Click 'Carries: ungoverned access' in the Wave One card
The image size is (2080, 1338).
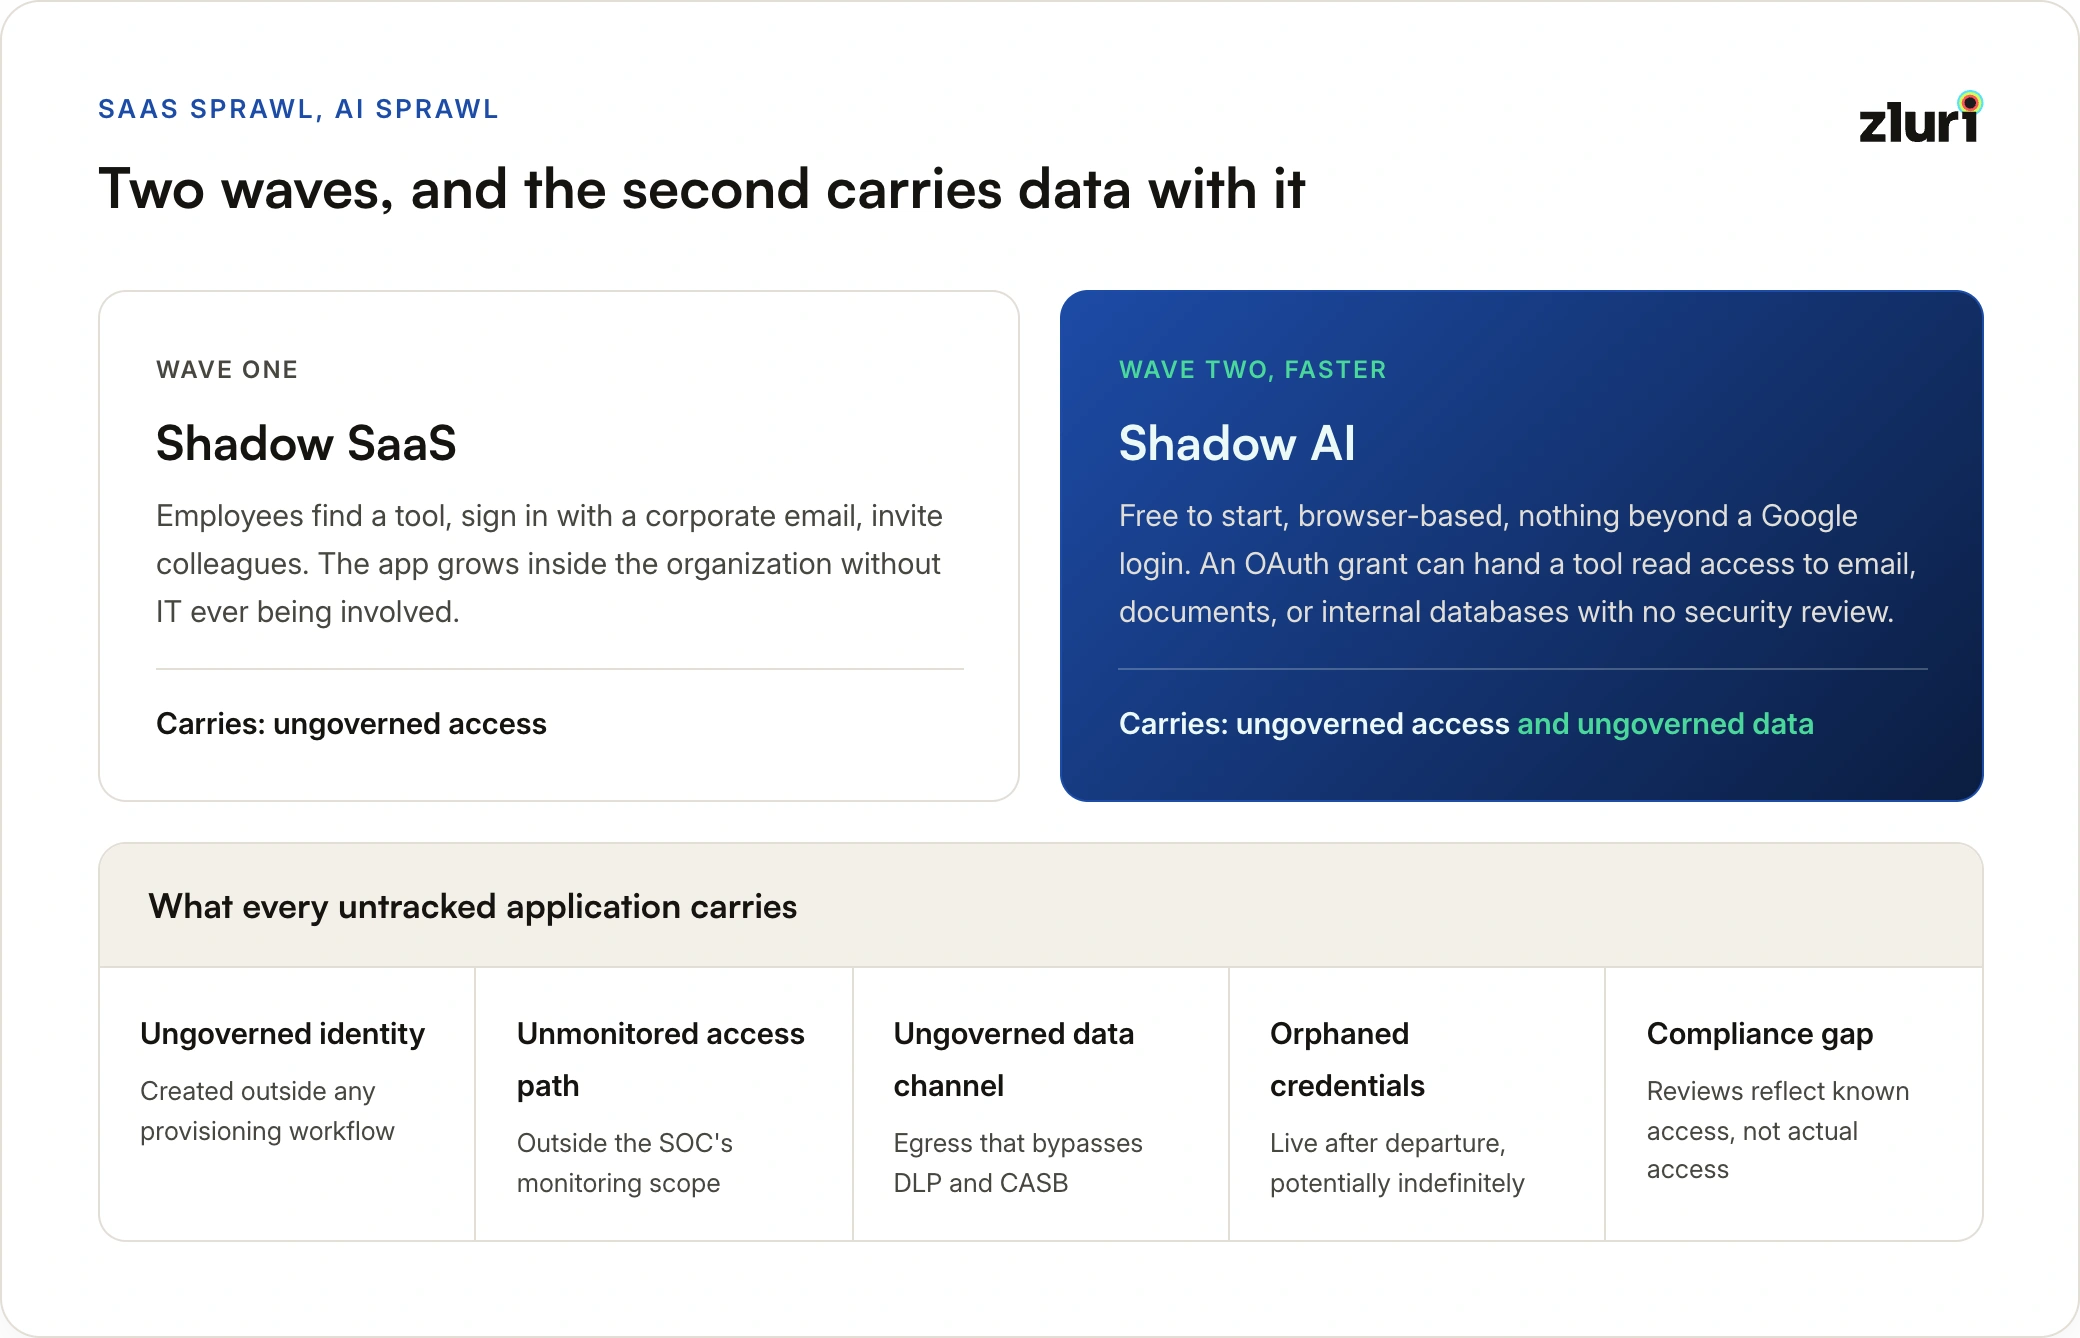click(351, 724)
